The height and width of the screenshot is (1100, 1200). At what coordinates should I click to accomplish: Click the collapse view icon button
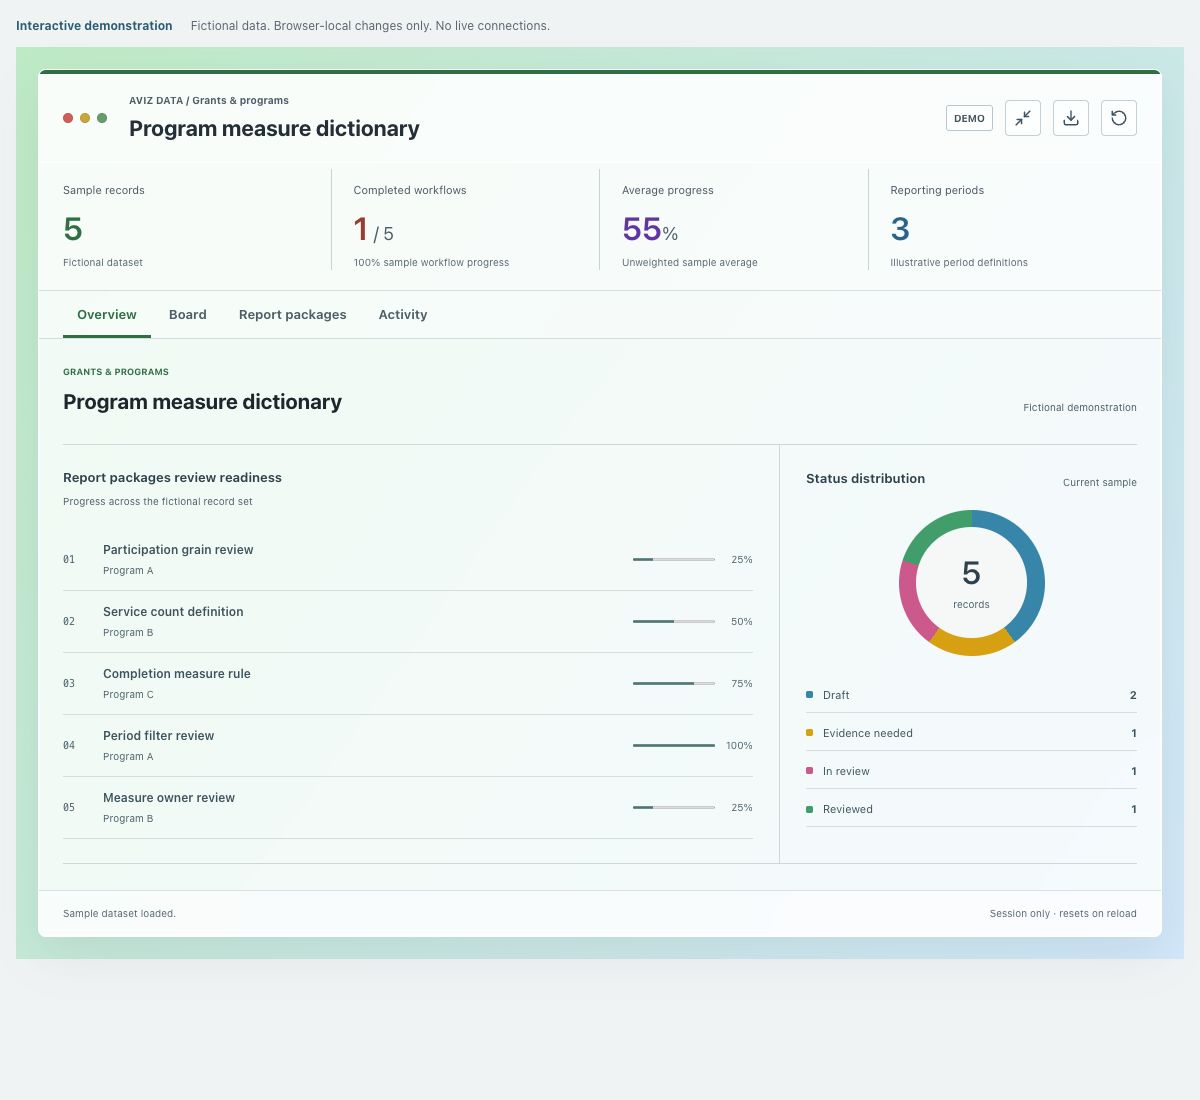coord(1023,118)
